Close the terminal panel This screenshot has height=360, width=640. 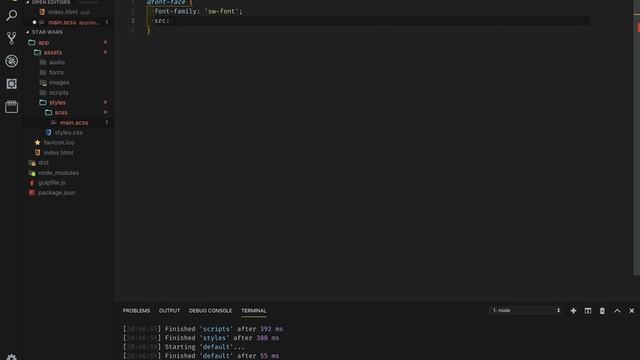tap(632, 311)
